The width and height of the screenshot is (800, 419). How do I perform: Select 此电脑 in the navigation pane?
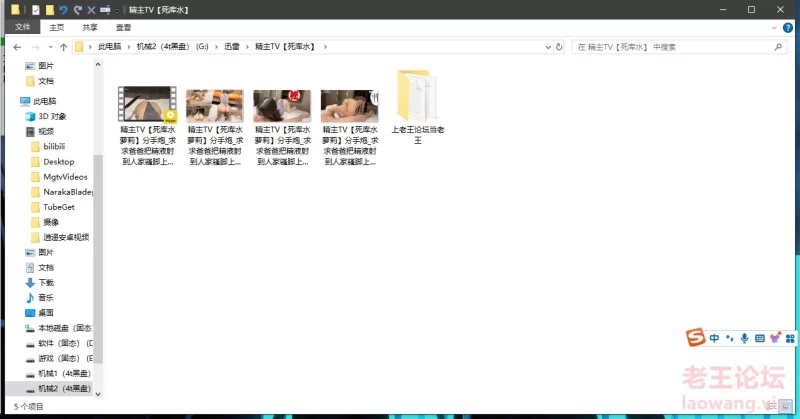[x=45, y=101]
